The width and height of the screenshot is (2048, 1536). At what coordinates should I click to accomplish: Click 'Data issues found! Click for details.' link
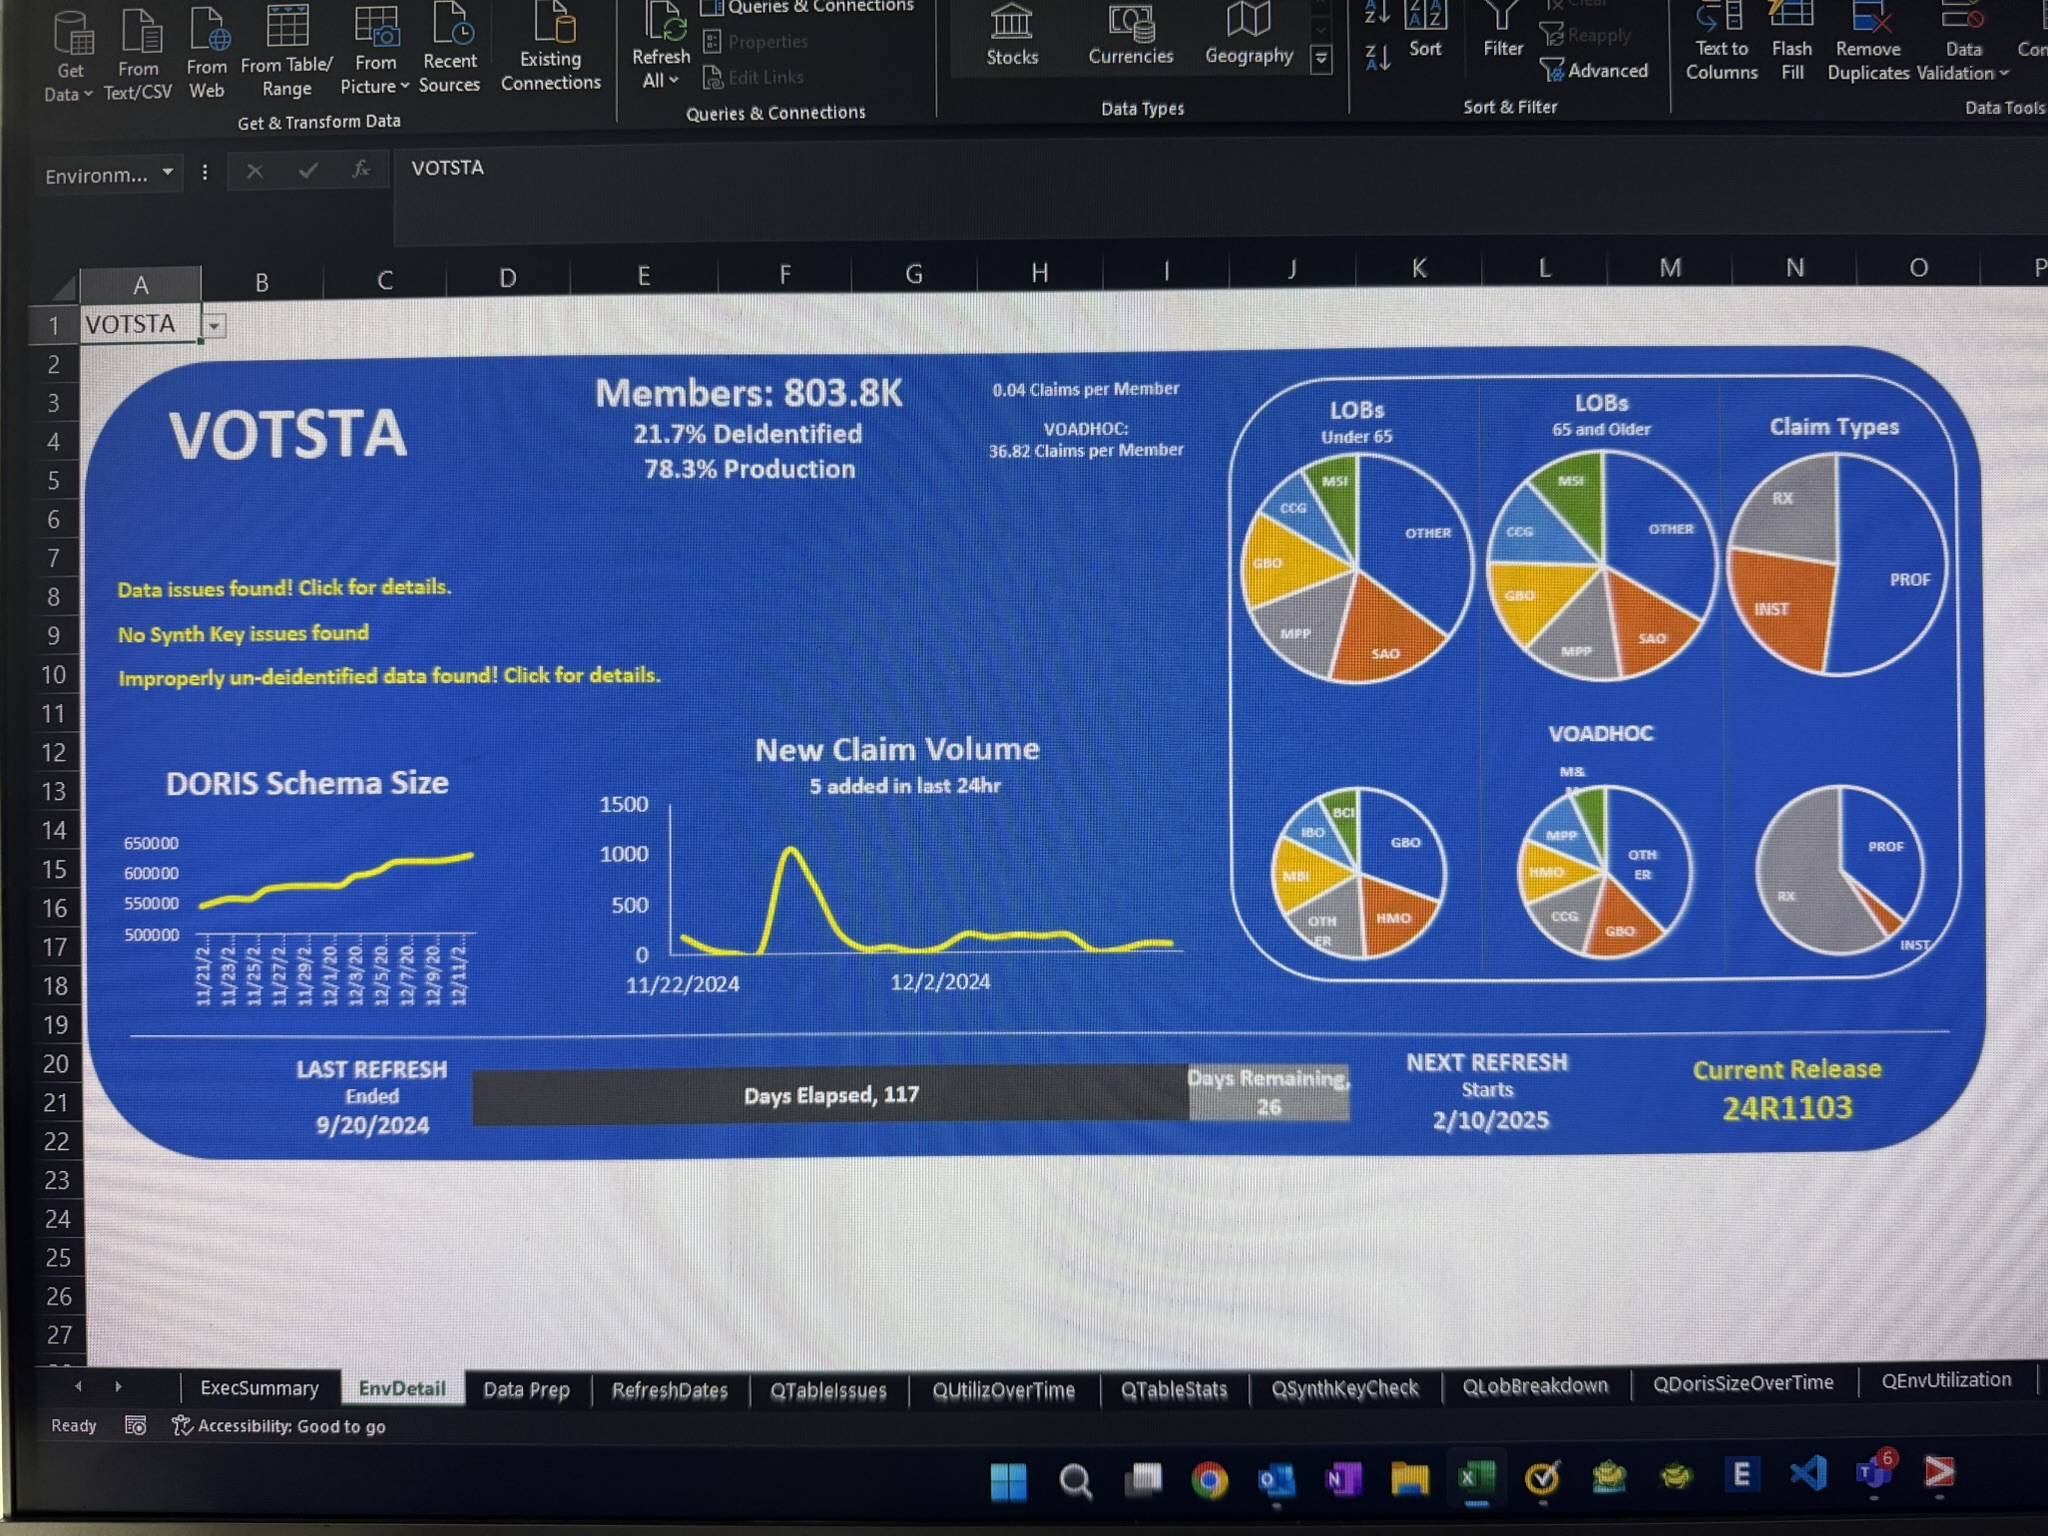(284, 588)
